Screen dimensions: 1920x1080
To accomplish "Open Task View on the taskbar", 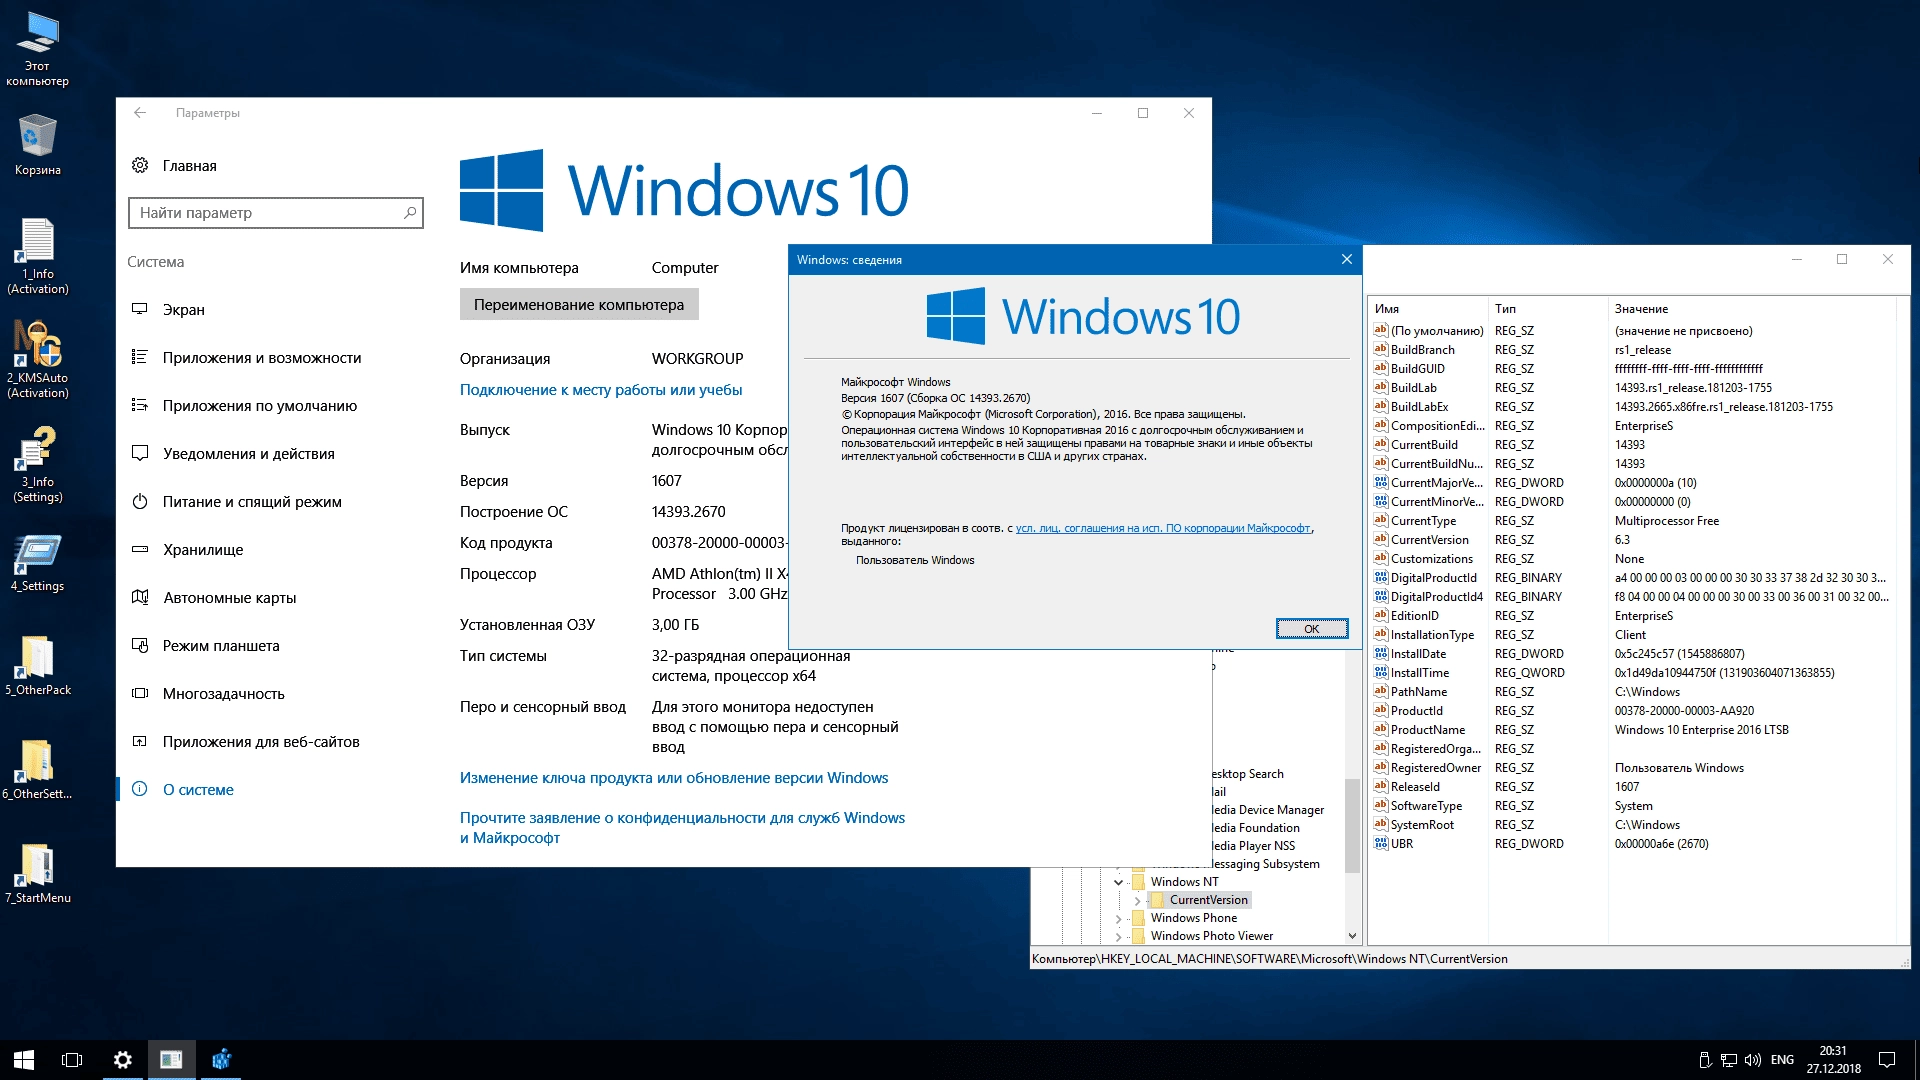I will point(72,1060).
